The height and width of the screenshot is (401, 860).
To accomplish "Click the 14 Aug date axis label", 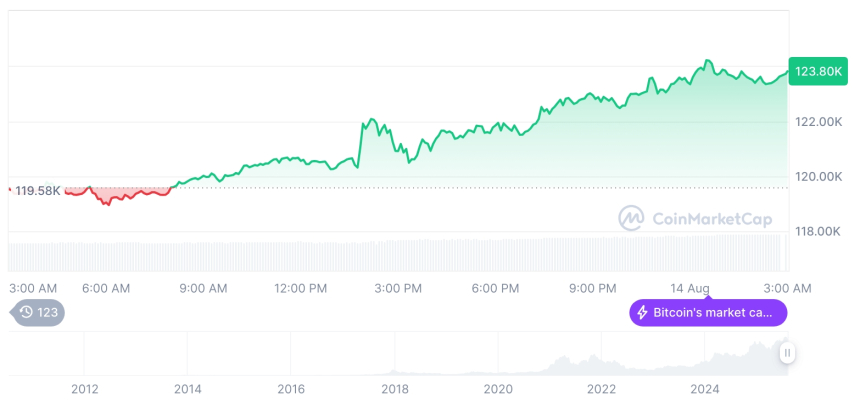I will point(691,288).
